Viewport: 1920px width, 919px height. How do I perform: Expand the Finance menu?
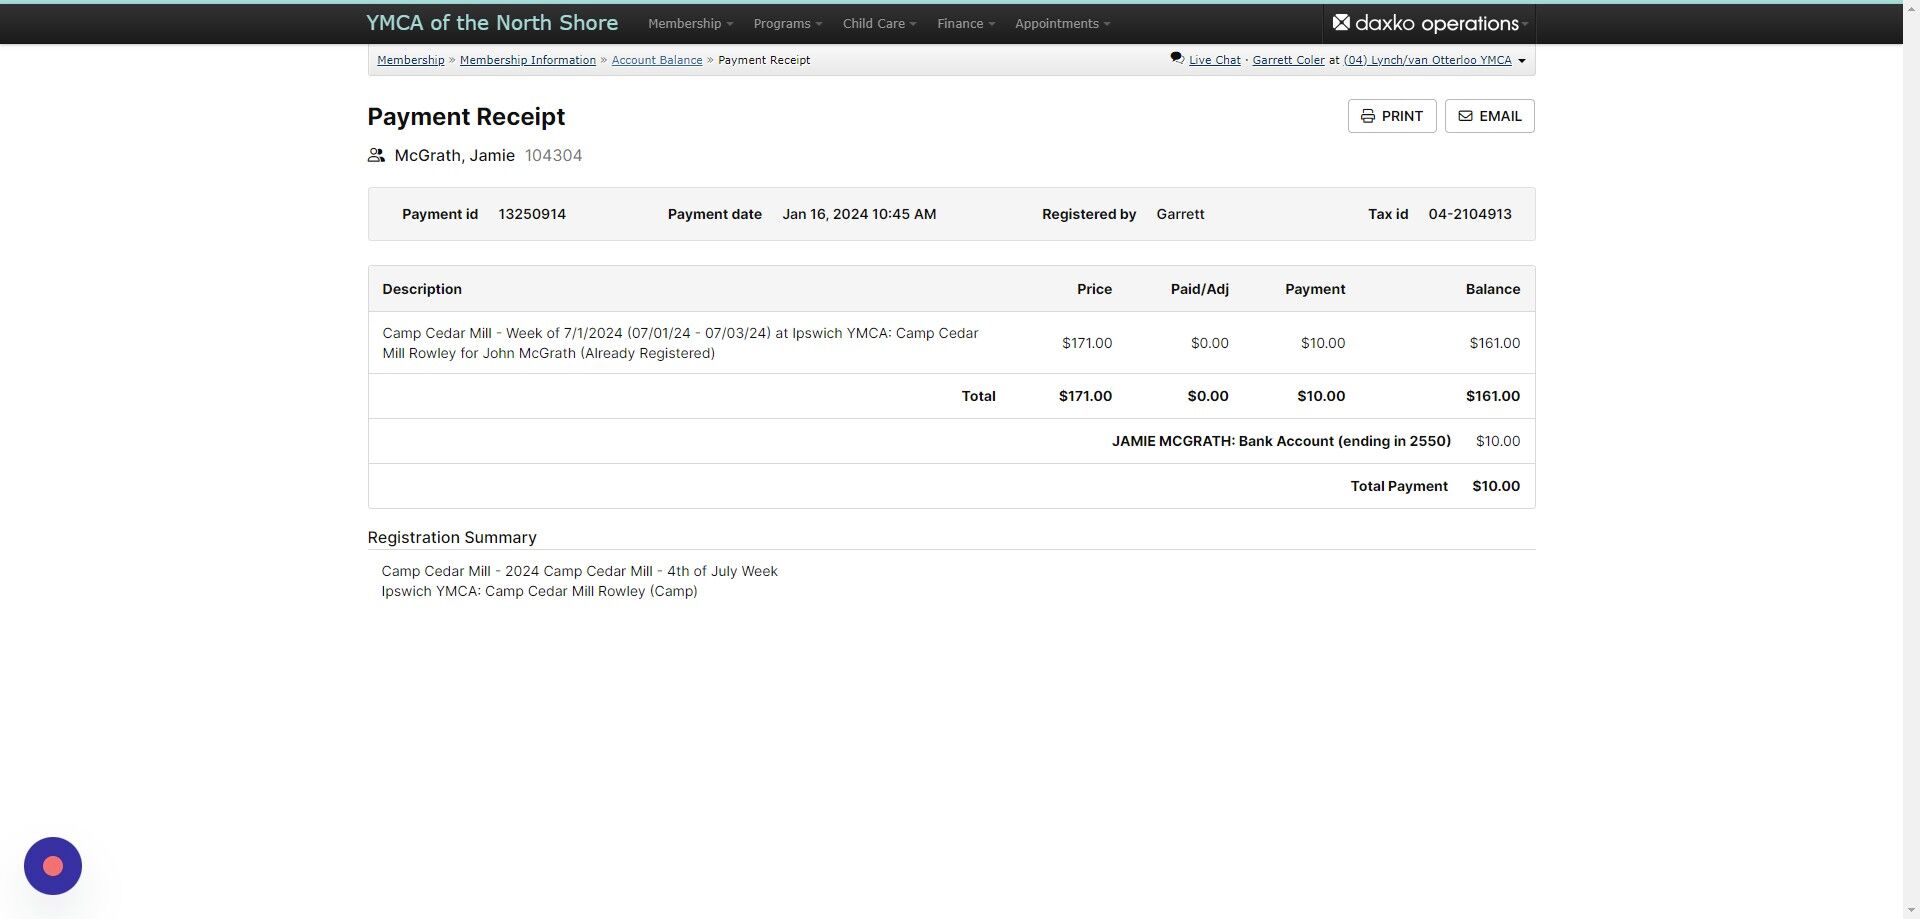pos(965,23)
